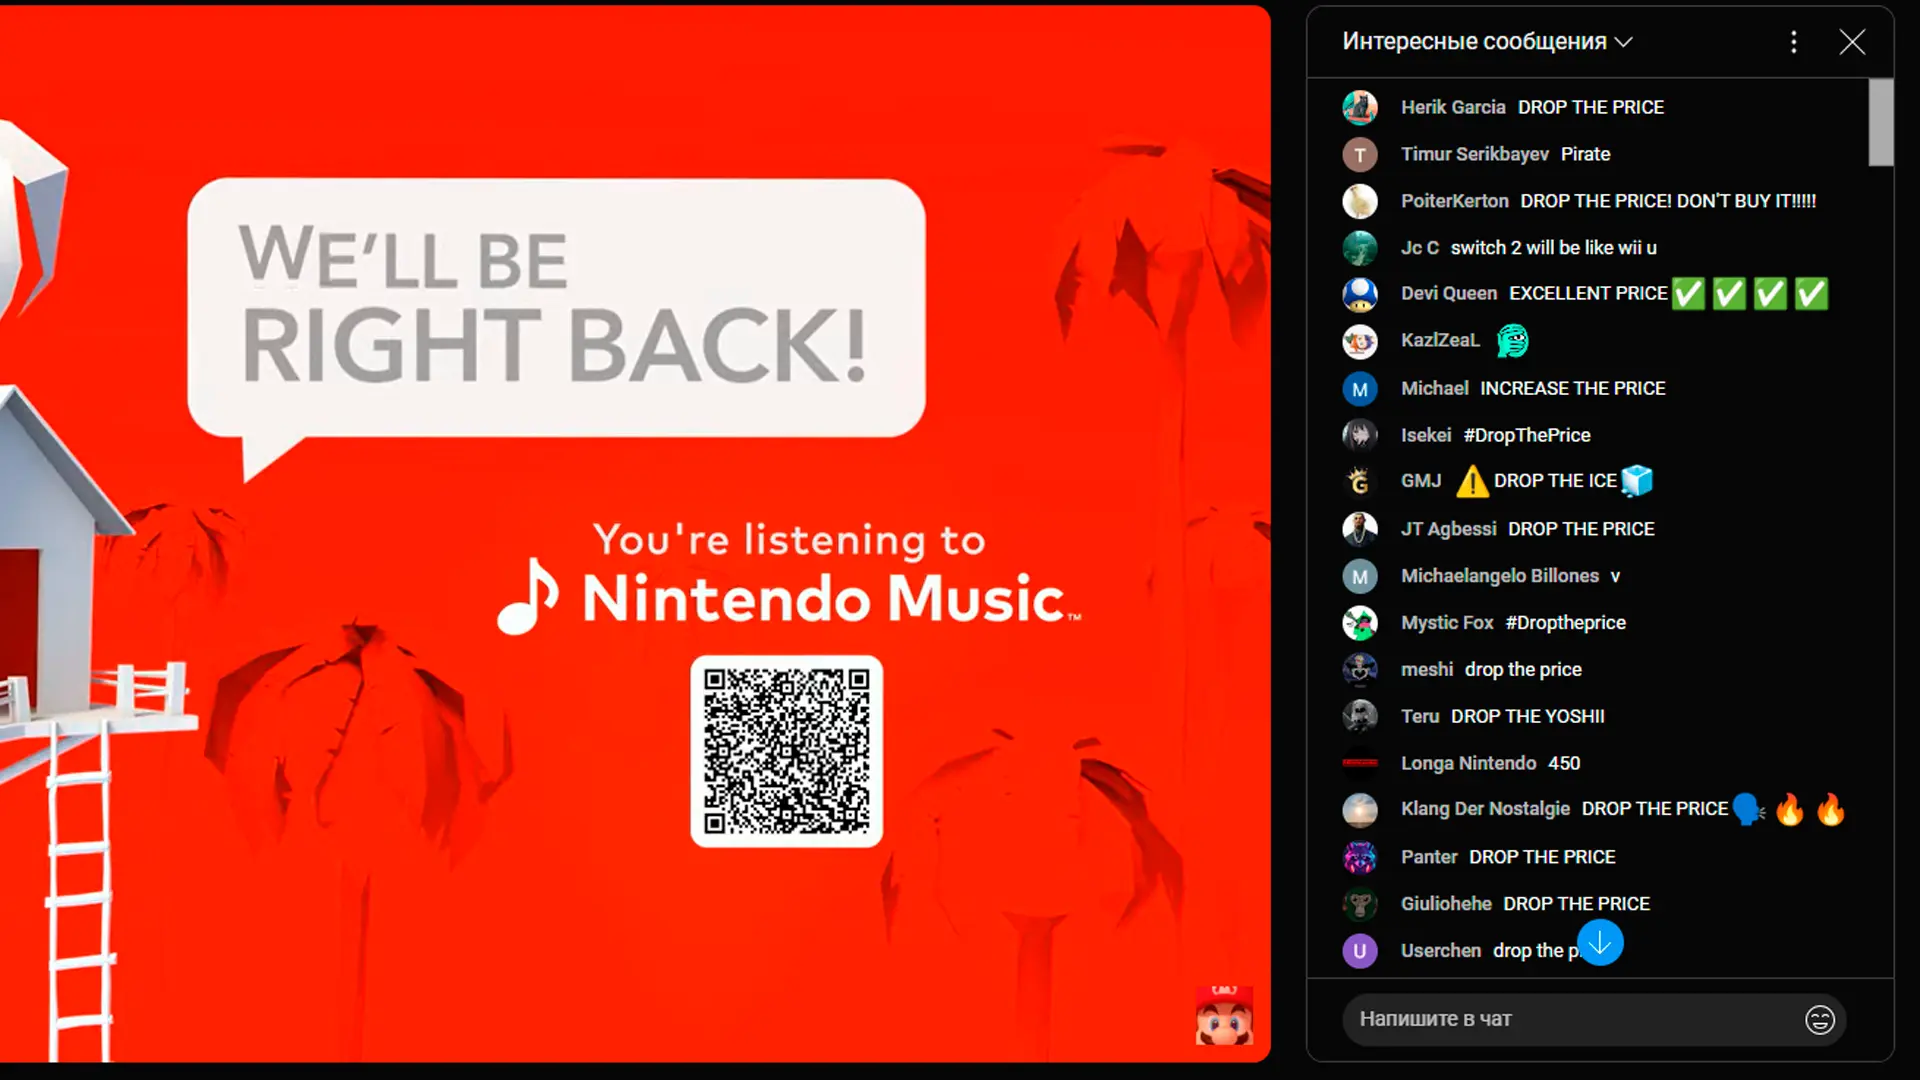Click the message 'switch 2 will be like wii u'
The image size is (1920, 1080).
(x=1554, y=247)
